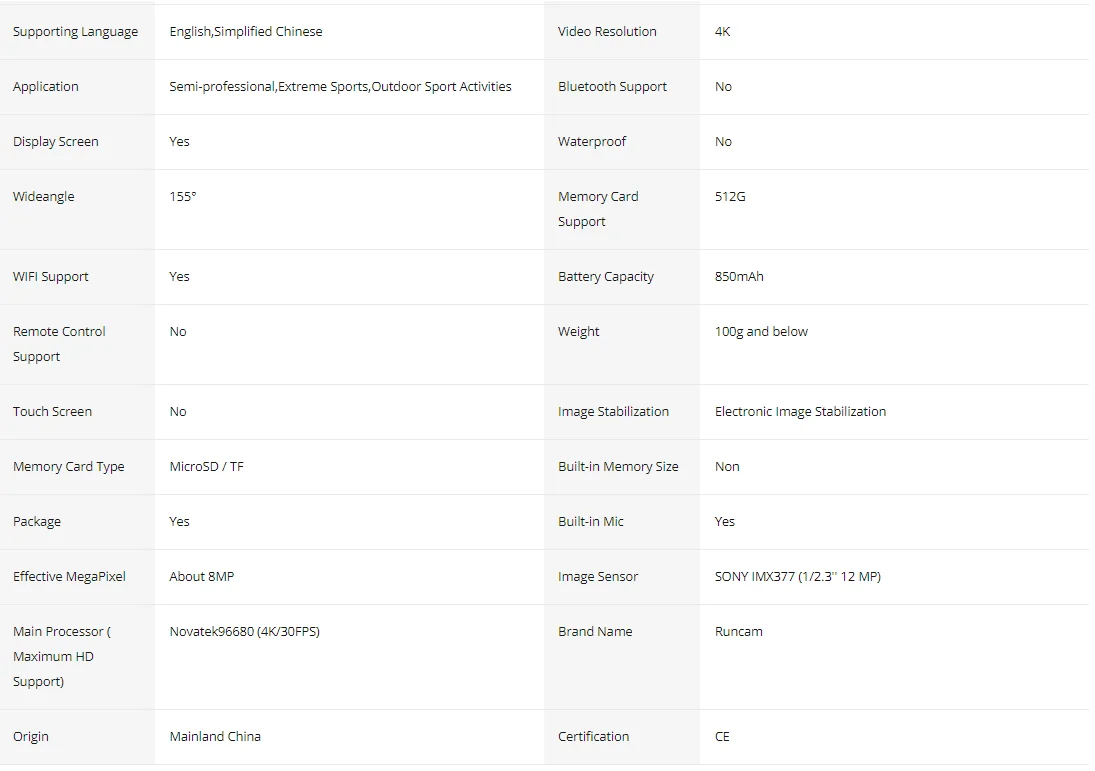
Task: Click the "Video Resolution" label
Action: click(607, 32)
